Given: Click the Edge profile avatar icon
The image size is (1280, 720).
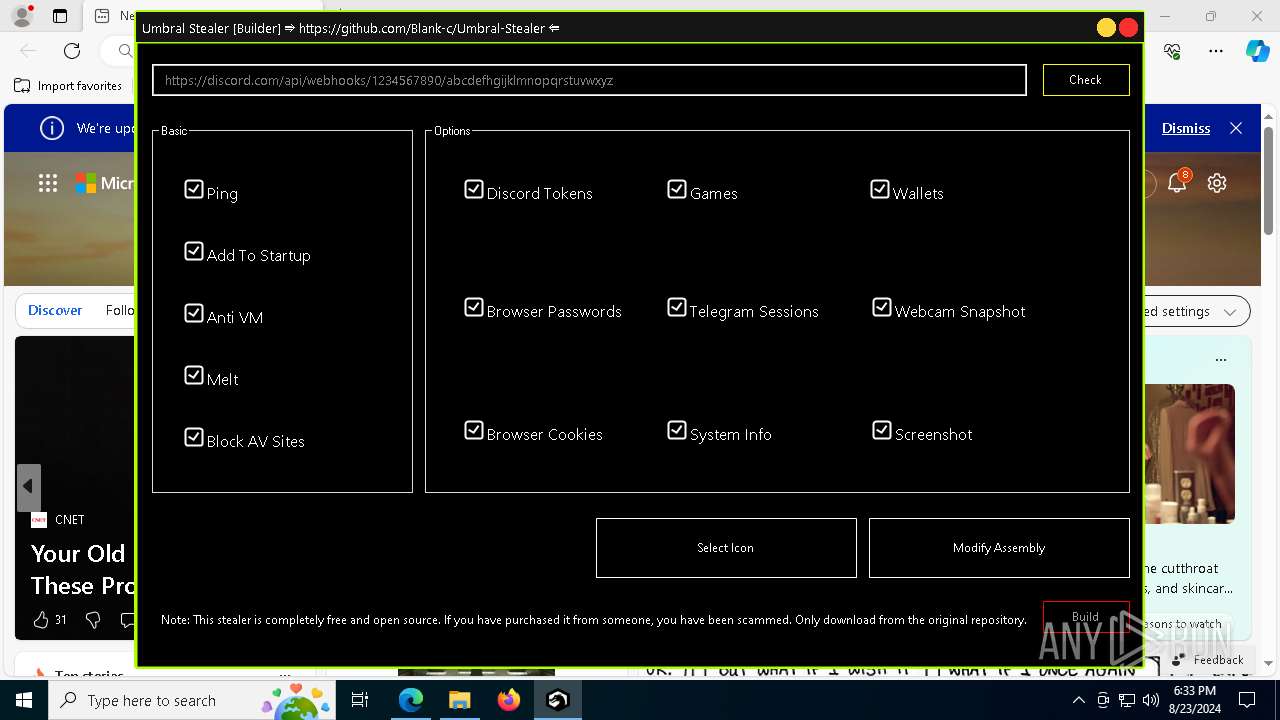Looking at the screenshot, I should (21, 16).
